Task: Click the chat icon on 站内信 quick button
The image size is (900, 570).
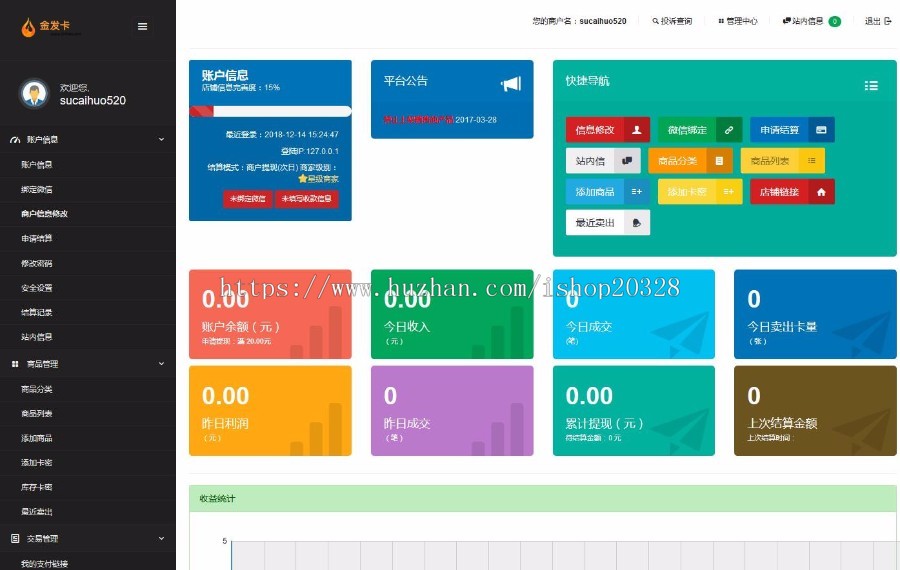Action: (x=627, y=161)
